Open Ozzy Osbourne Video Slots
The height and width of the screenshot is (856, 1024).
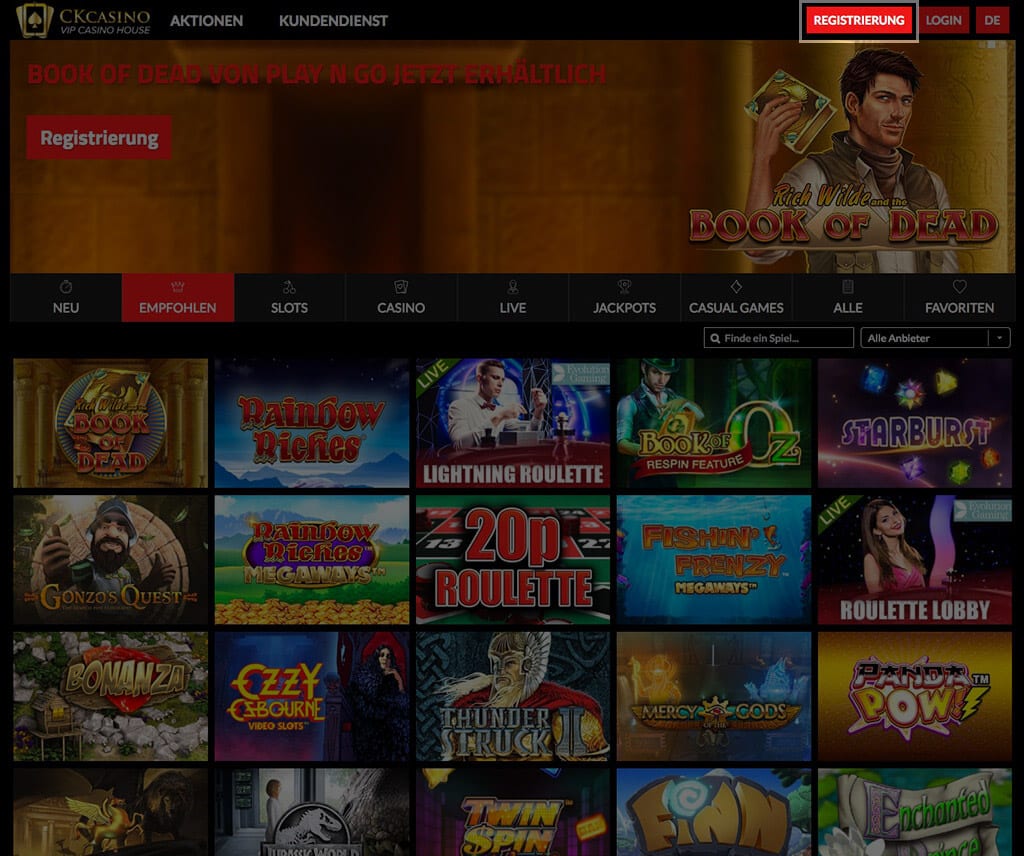coord(312,696)
